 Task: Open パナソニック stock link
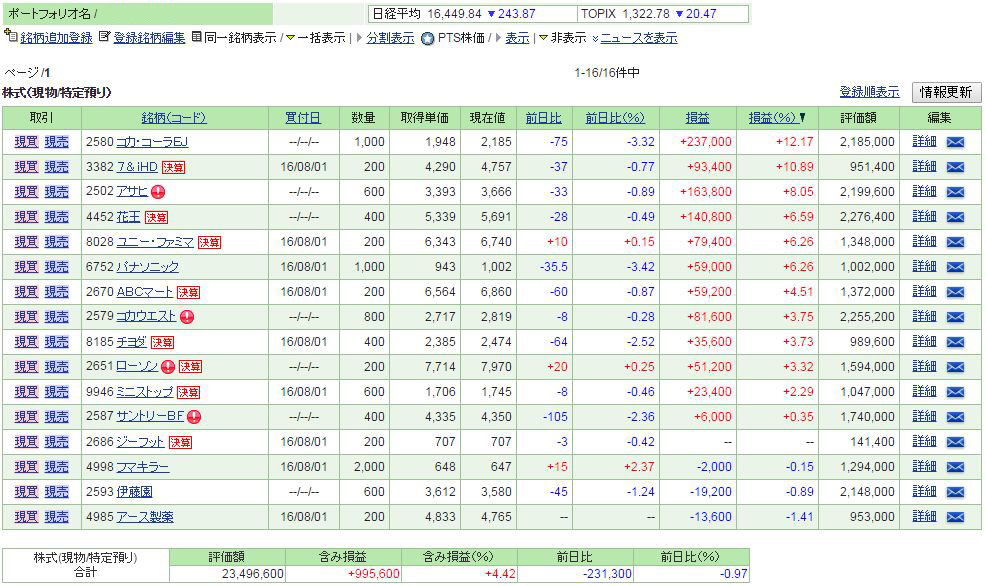148,267
